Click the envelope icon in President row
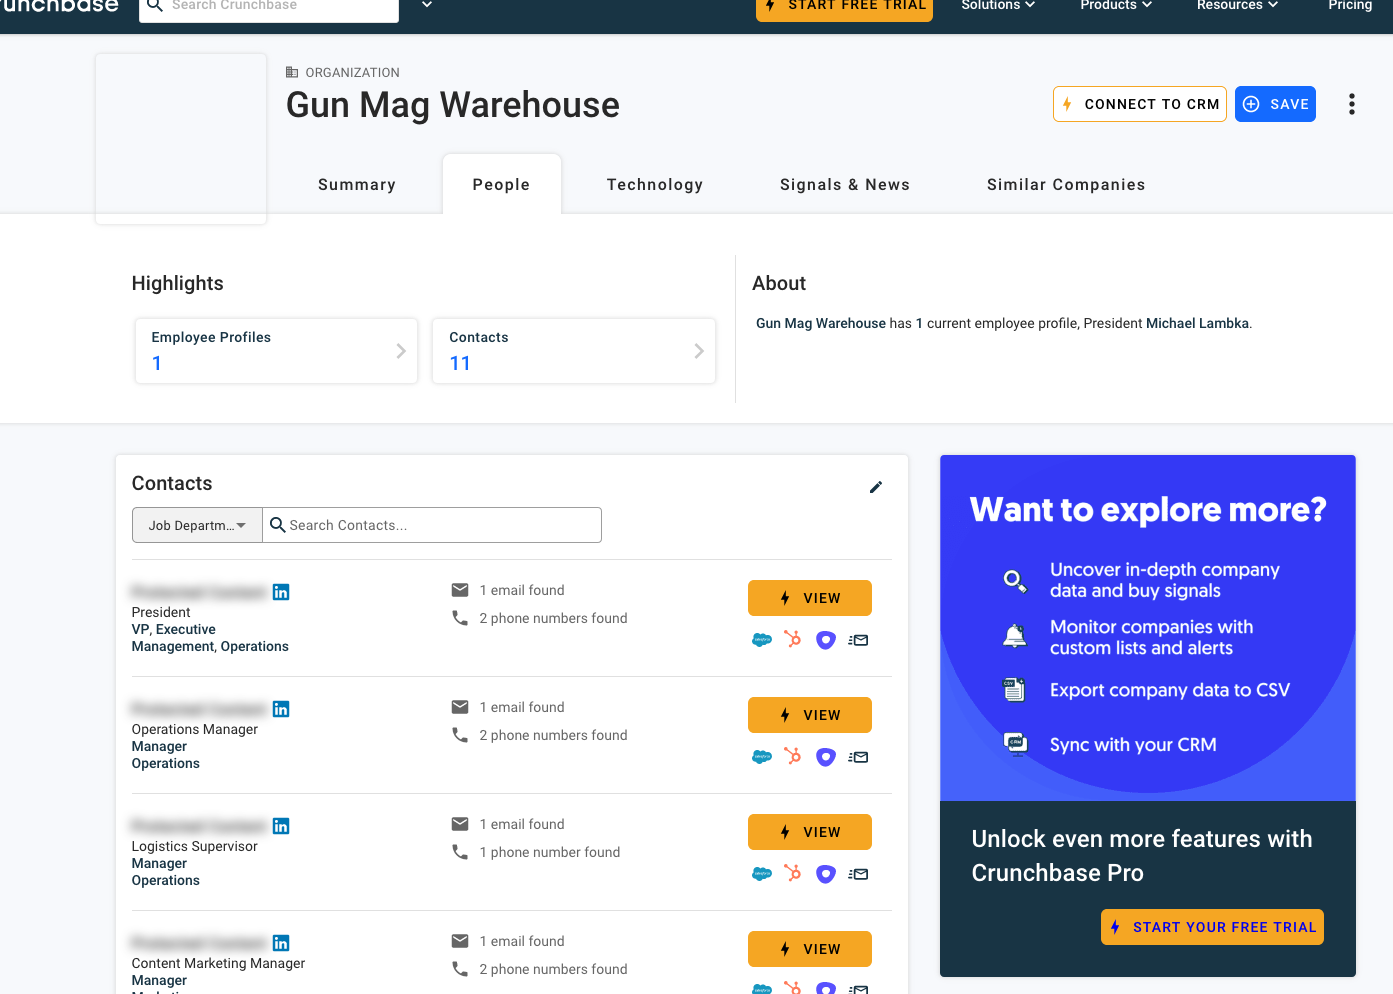The height and width of the screenshot is (994, 1393). pyautogui.click(x=460, y=590)
